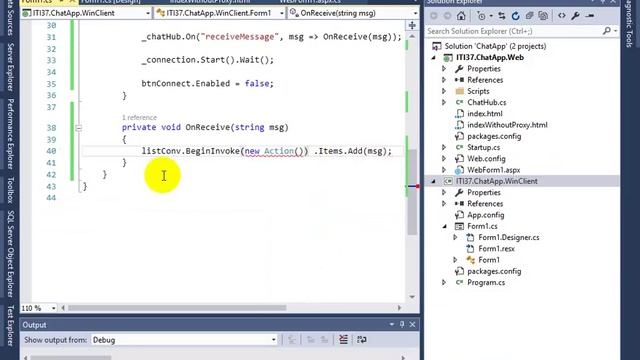Click Sync with Active Document icon

coord(502,16)
